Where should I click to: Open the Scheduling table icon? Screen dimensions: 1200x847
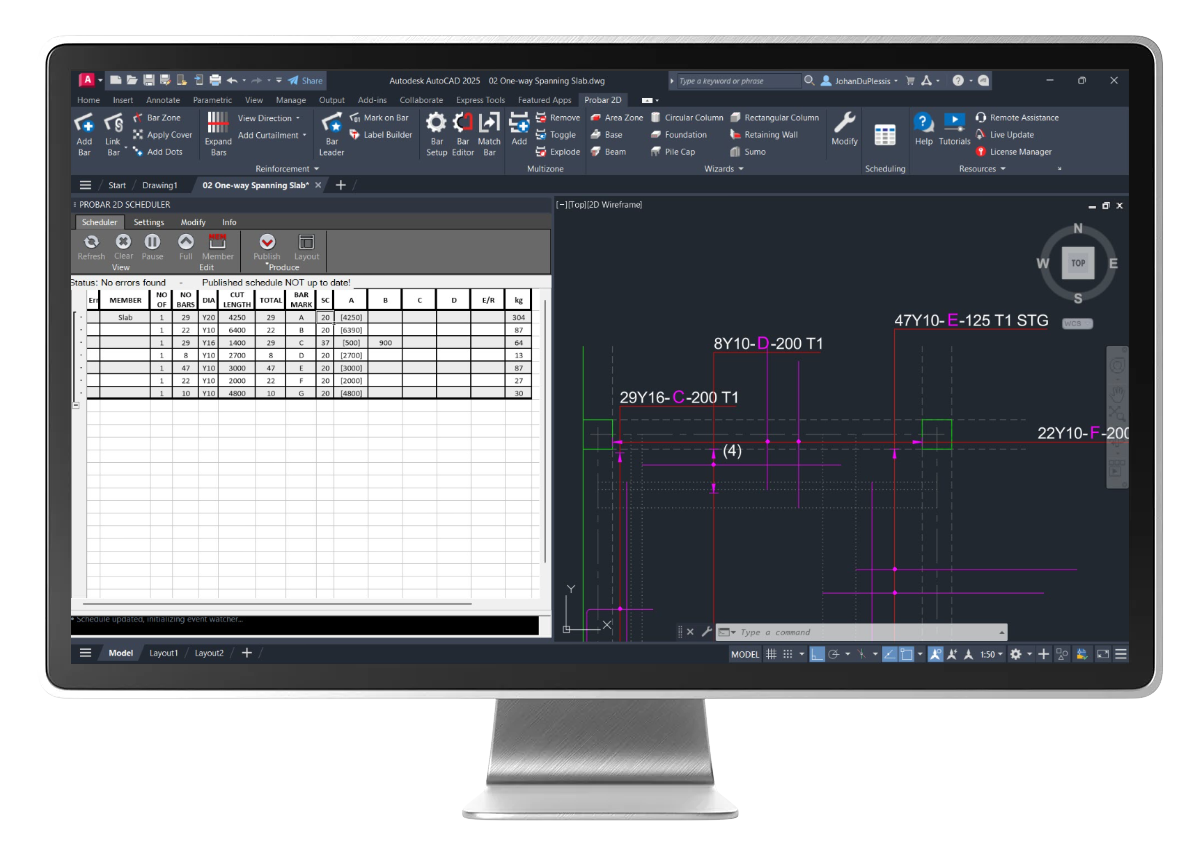[885, 135]
